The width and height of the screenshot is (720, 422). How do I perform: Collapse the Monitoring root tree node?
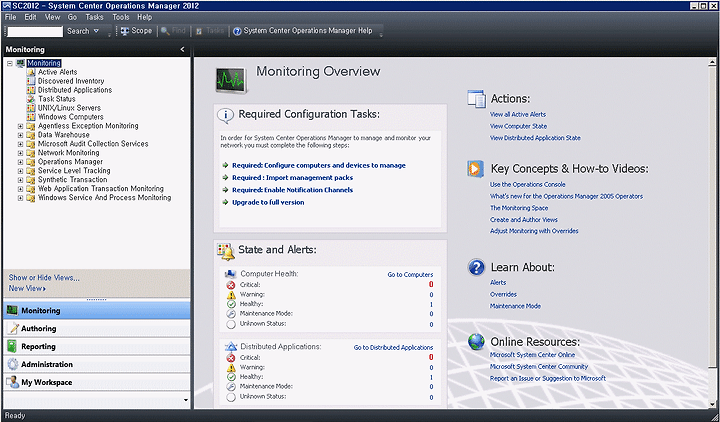(x=10, y=63)
